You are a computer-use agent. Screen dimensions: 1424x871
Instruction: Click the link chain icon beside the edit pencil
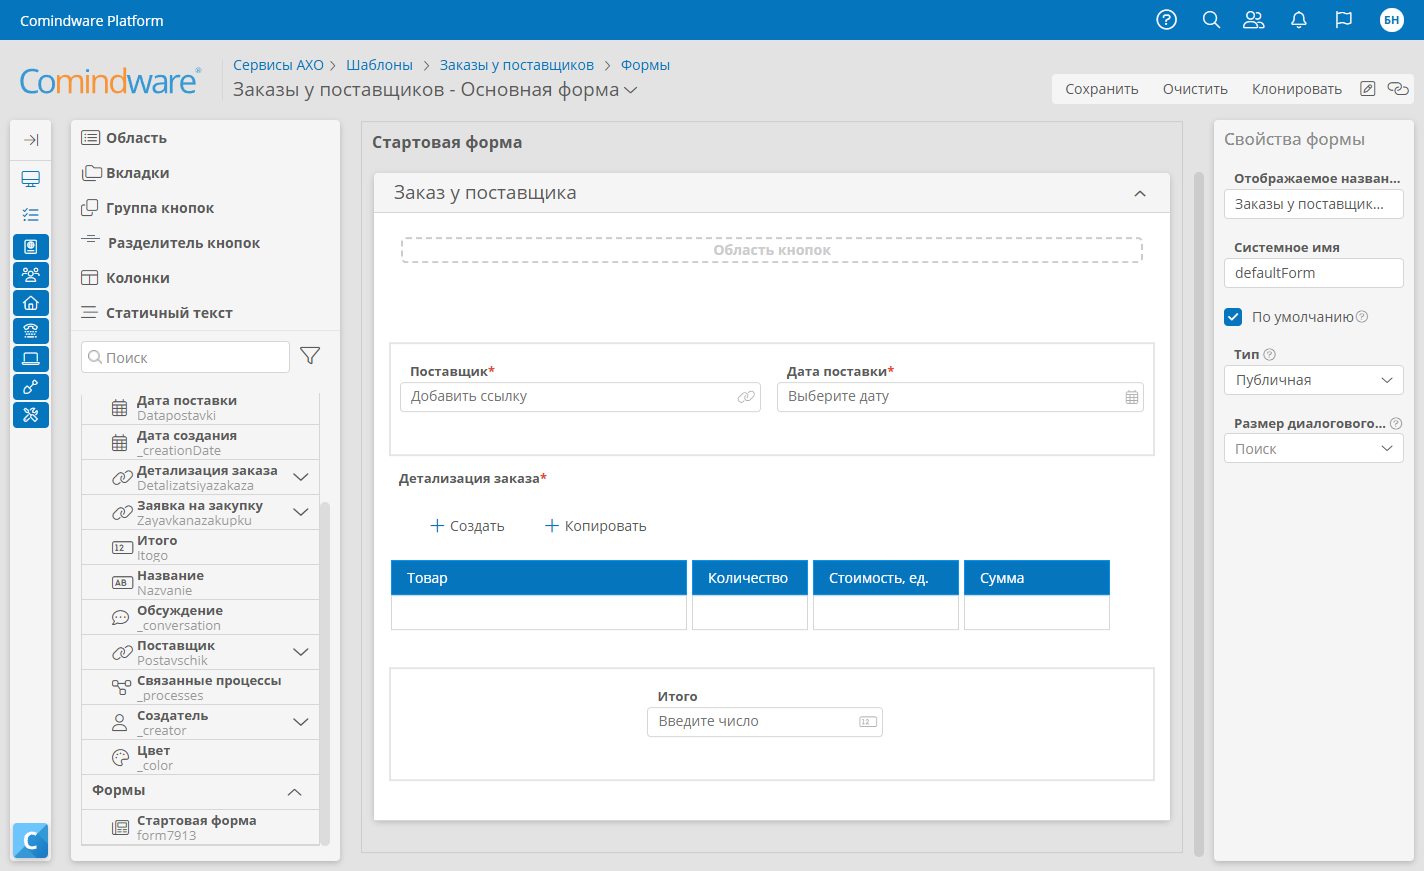point(1398,89)
